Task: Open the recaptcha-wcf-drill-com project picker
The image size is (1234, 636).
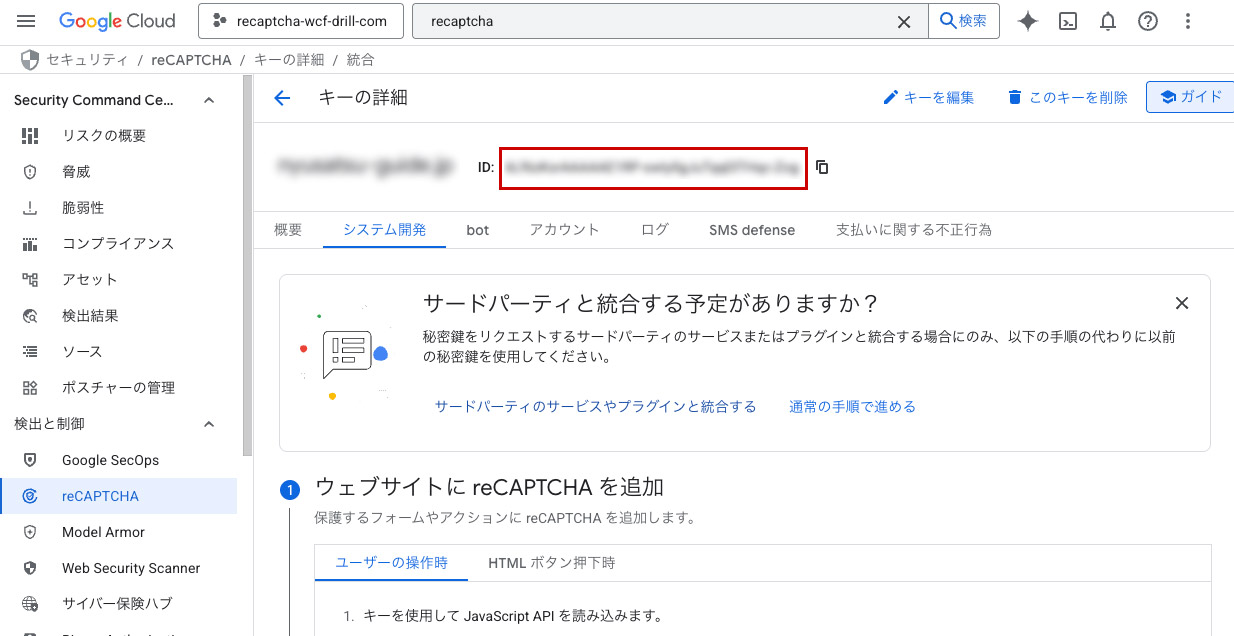Action: coord(301,21)
